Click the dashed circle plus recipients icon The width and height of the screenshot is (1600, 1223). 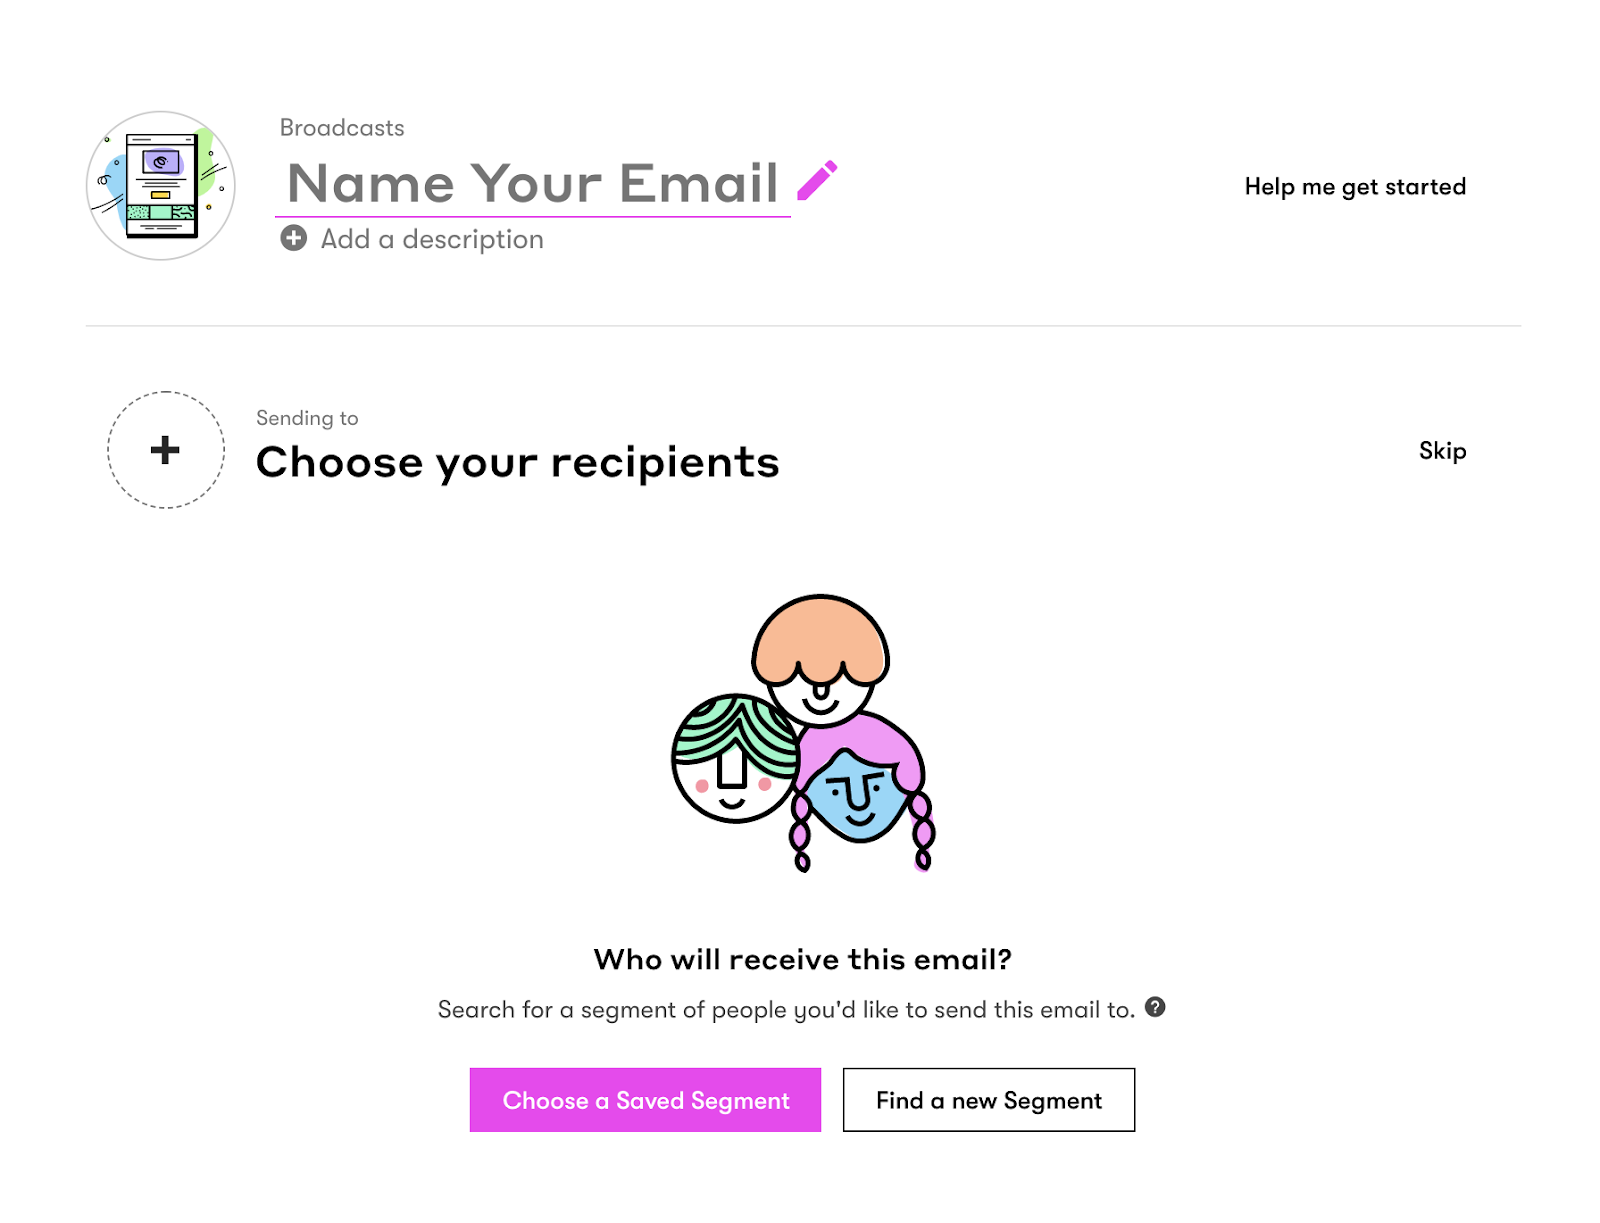pyautogui.click(x=166, y=450)
